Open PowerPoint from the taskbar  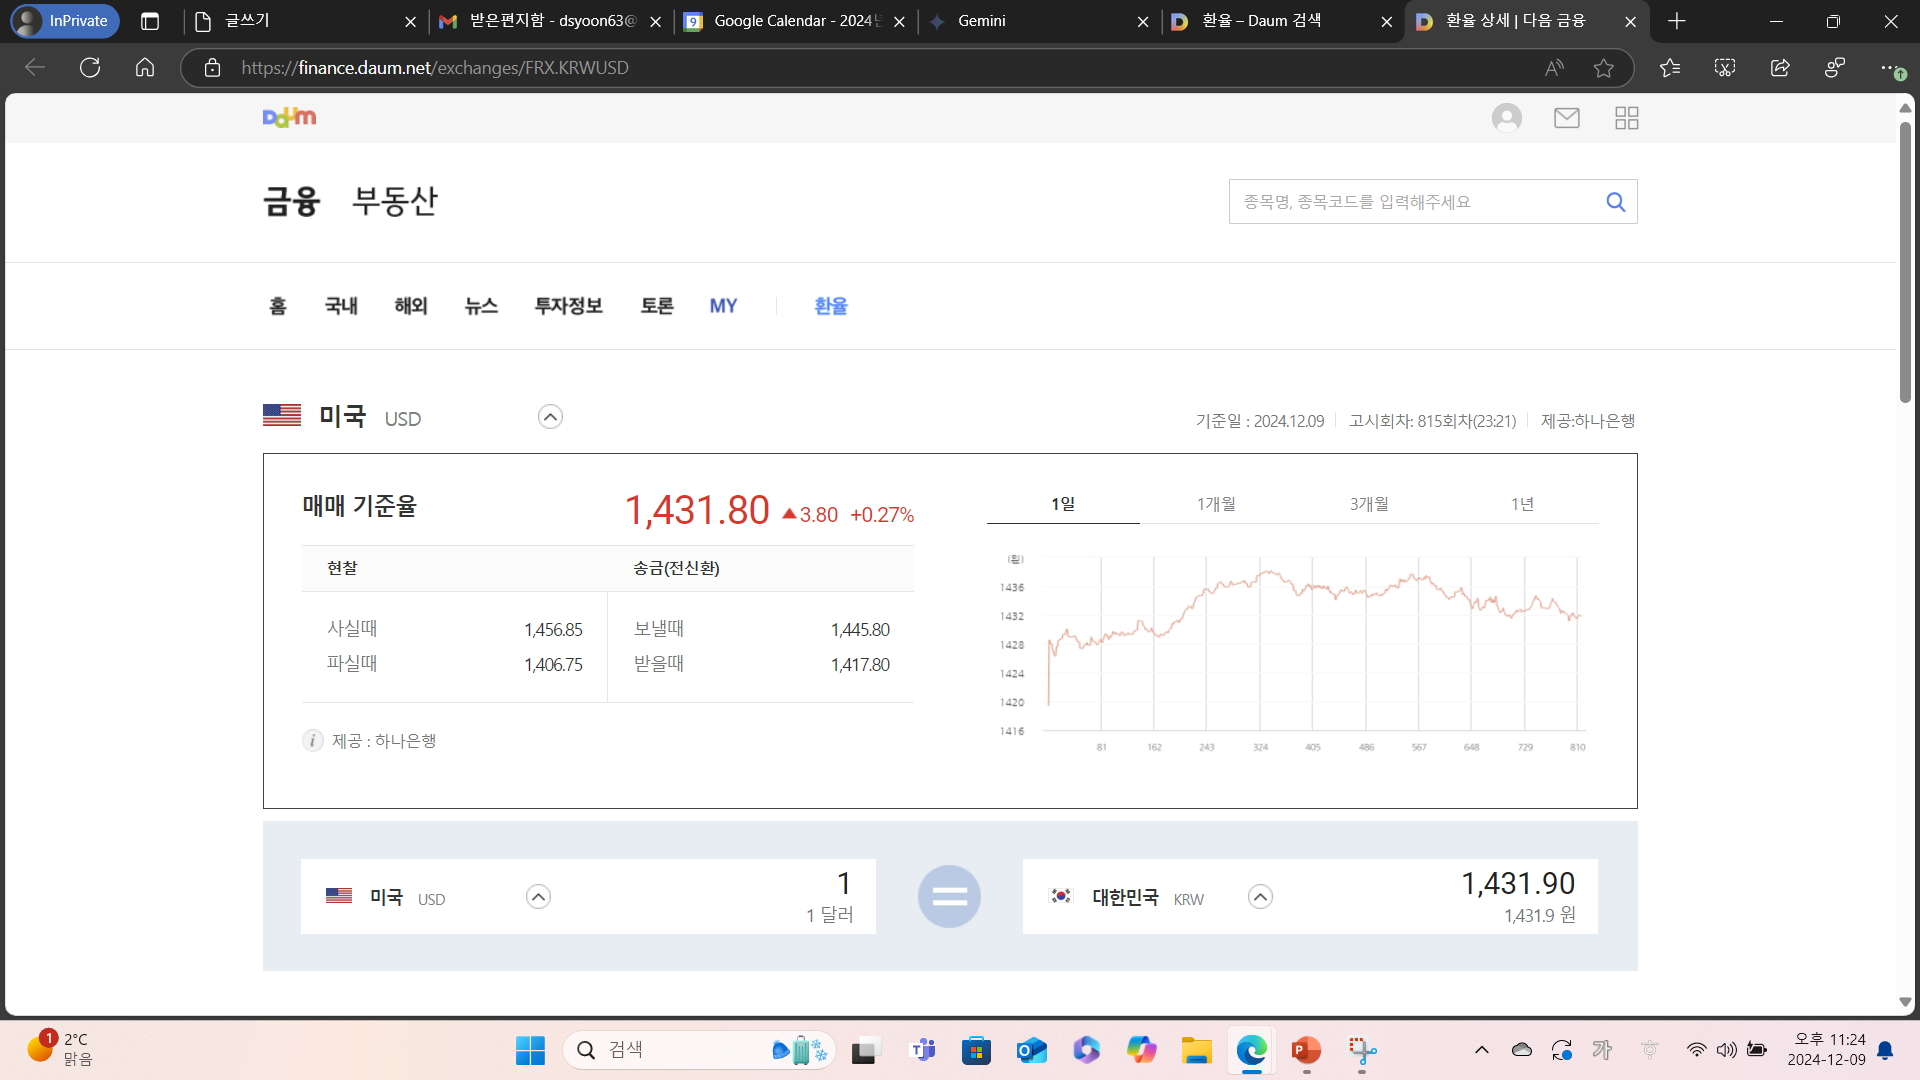(x=1305, y=1050)
